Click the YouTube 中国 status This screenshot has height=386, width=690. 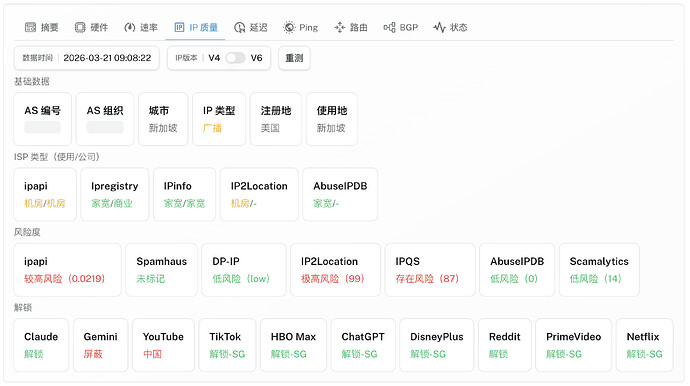pos(152,354)
